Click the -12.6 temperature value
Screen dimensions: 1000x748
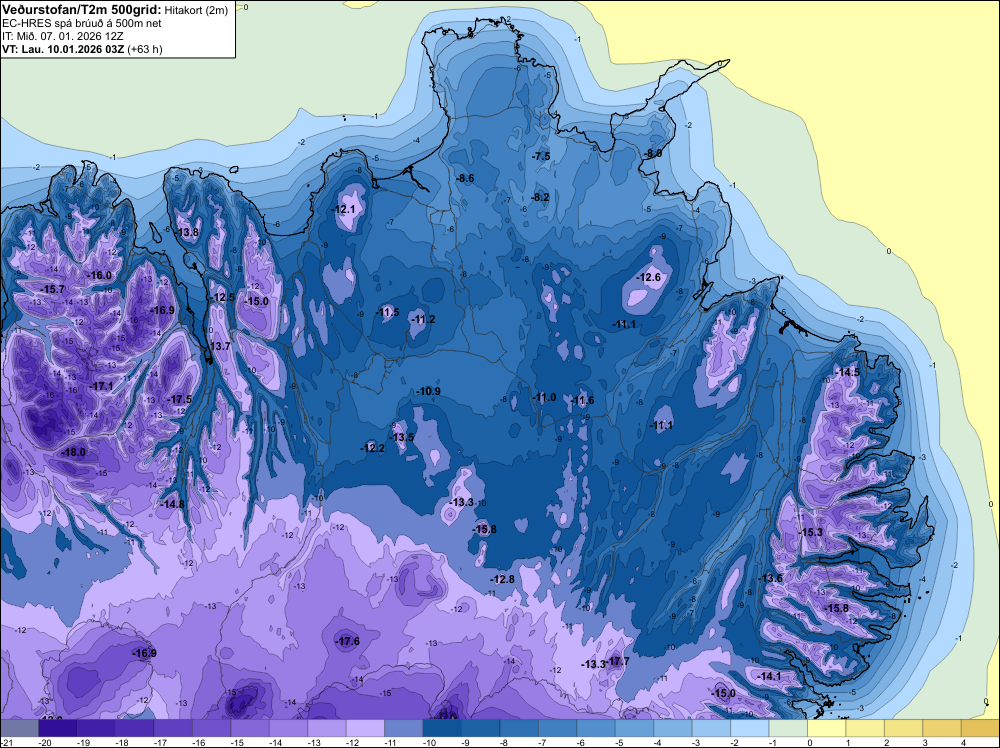pyautogui.click(x=649, y=277)
